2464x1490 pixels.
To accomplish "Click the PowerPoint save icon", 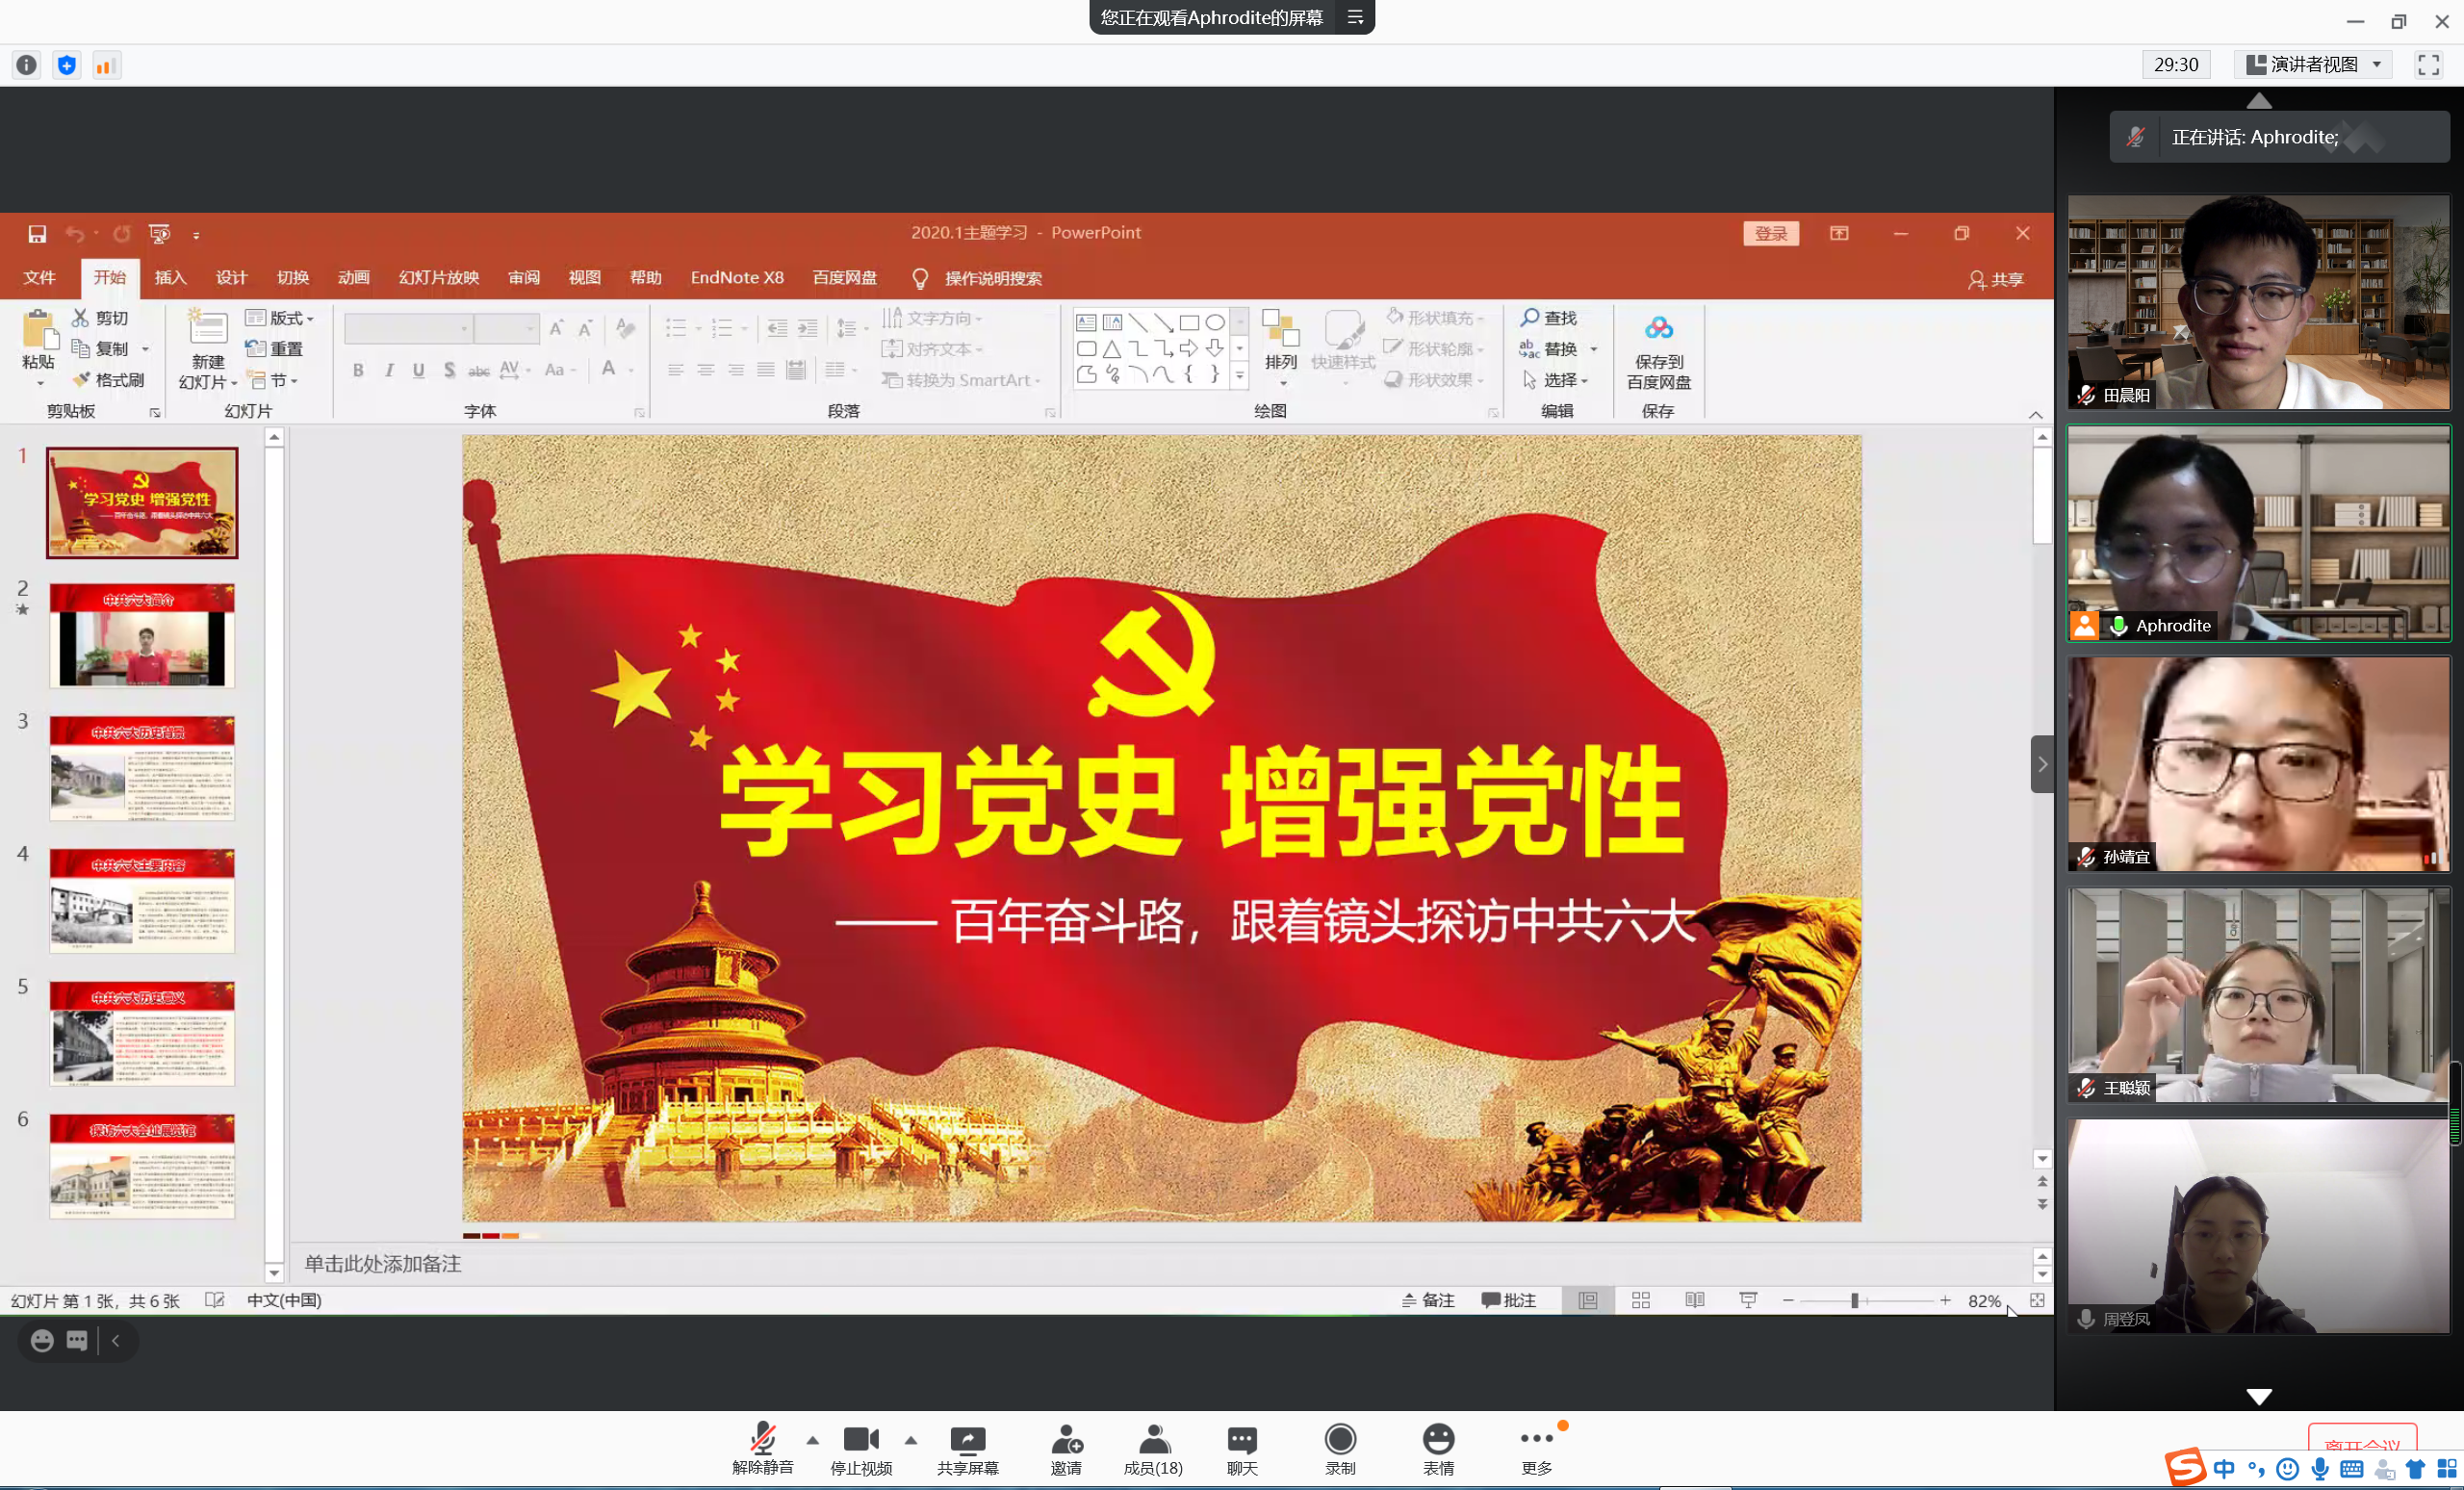I will [37, 233].
